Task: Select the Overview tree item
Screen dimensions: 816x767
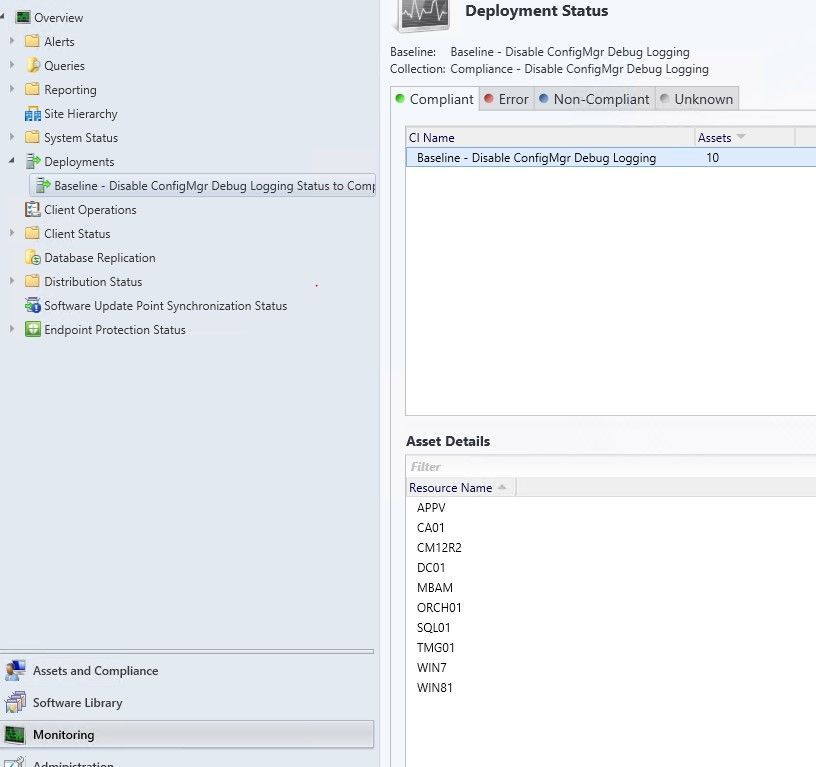Action: pyautogui.click(x=58, y=18)
